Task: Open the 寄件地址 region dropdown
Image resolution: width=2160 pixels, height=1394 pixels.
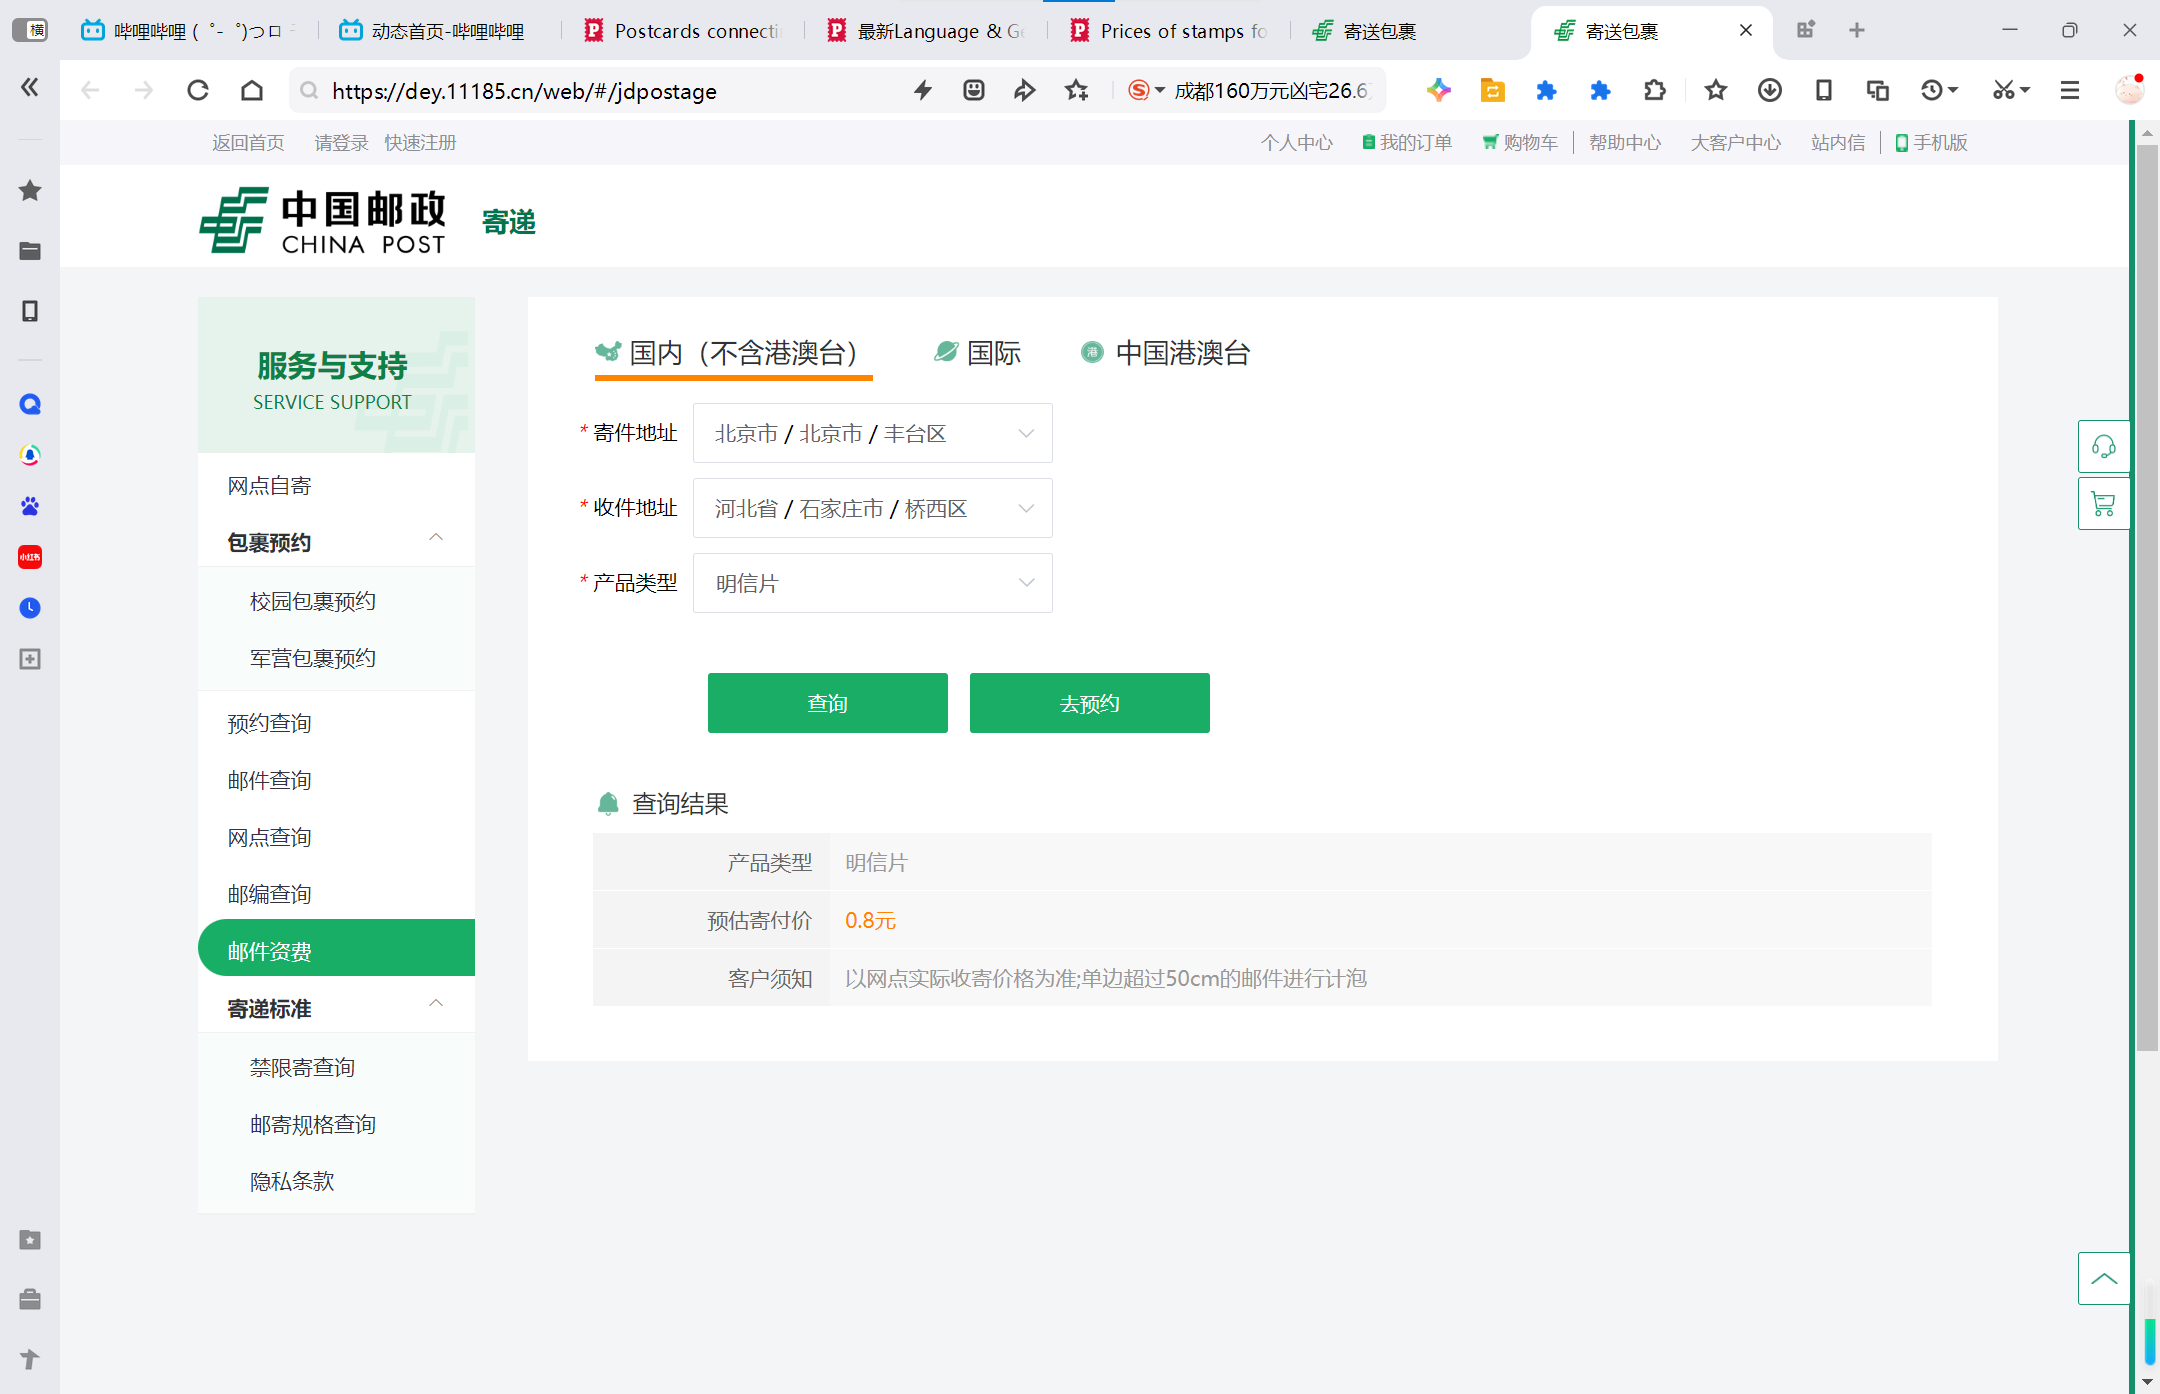Action: click(872, 433)
